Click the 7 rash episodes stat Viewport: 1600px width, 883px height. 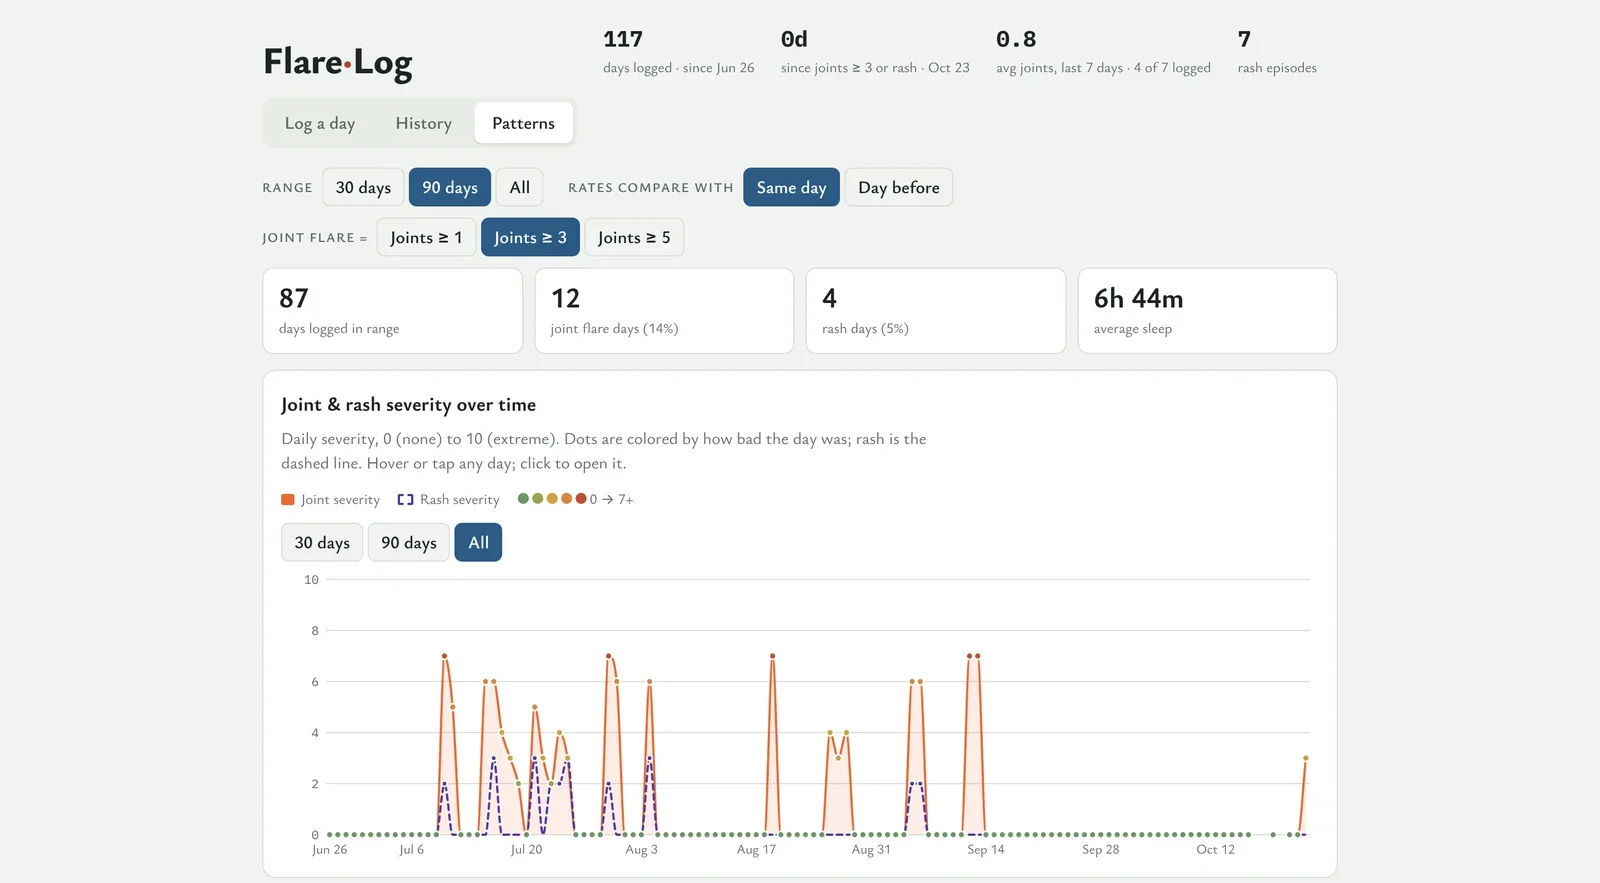1277,52
